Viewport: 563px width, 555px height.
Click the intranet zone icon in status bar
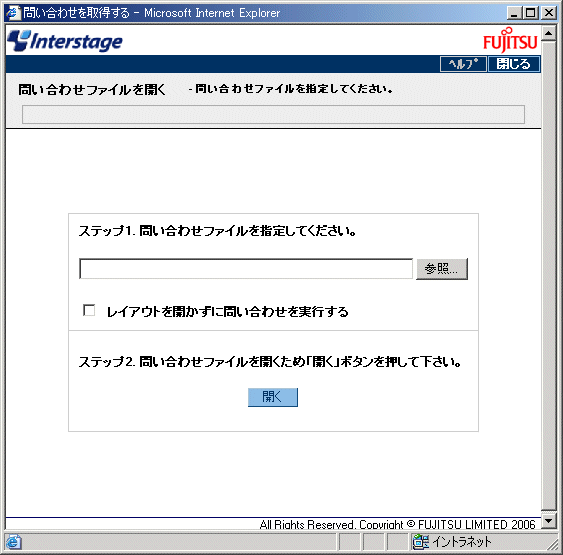420,542
